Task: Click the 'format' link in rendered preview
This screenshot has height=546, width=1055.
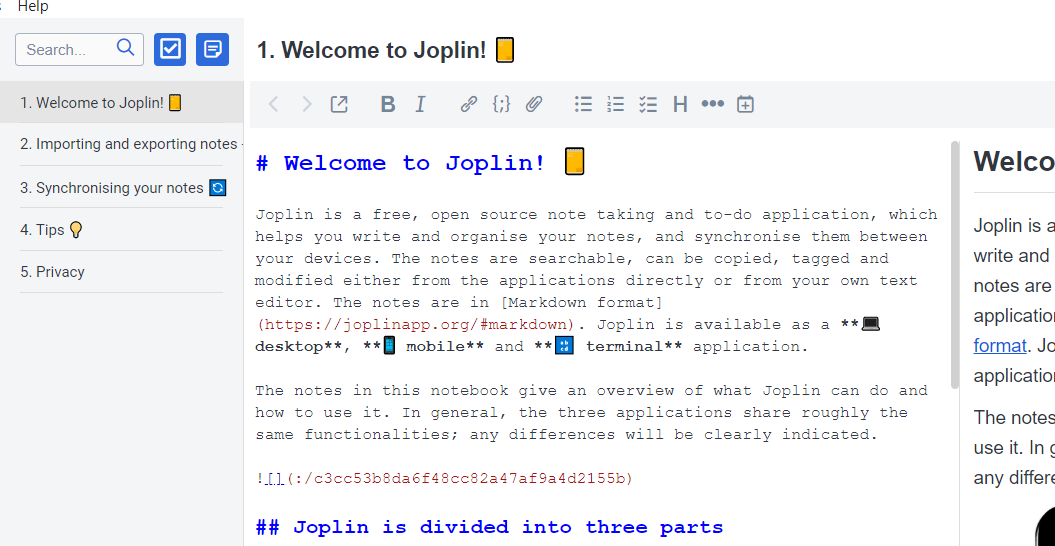Action: coord(1000,346)
